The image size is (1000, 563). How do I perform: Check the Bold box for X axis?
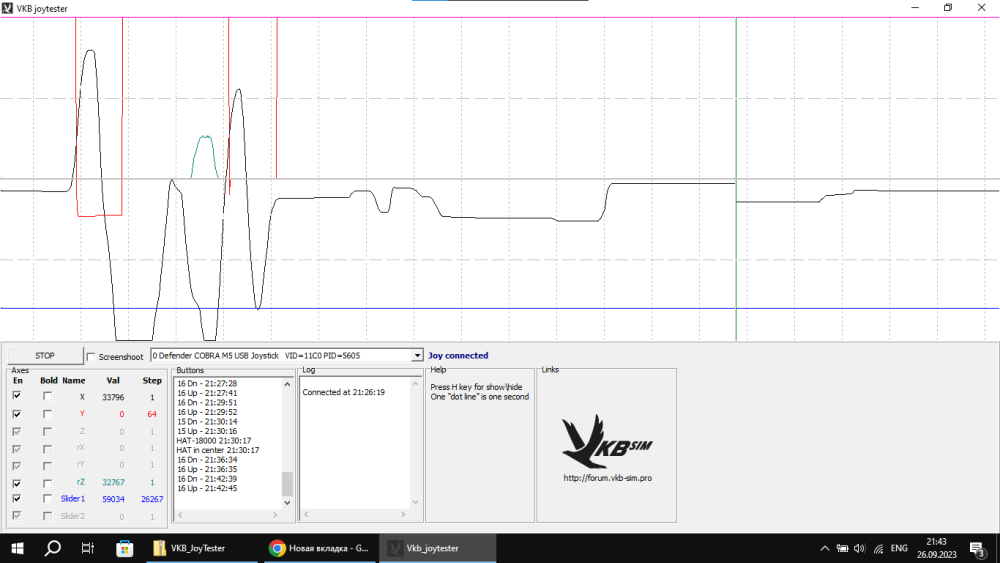tap(47, 396)
